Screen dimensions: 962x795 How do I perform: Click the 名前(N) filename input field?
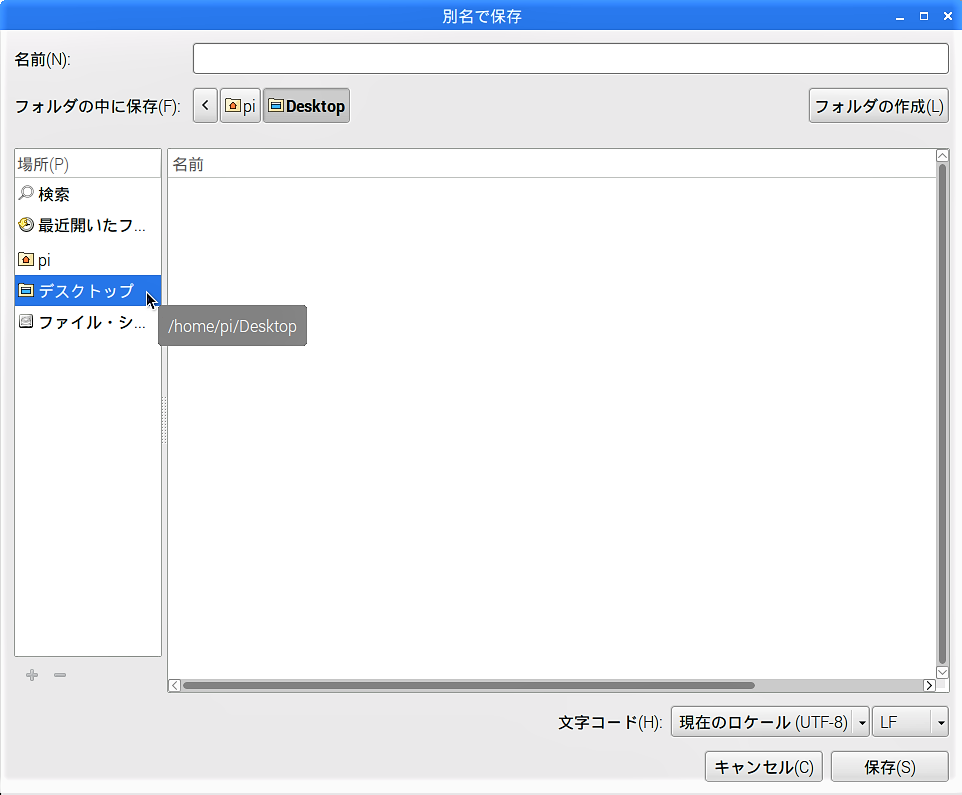click(570, 59)
